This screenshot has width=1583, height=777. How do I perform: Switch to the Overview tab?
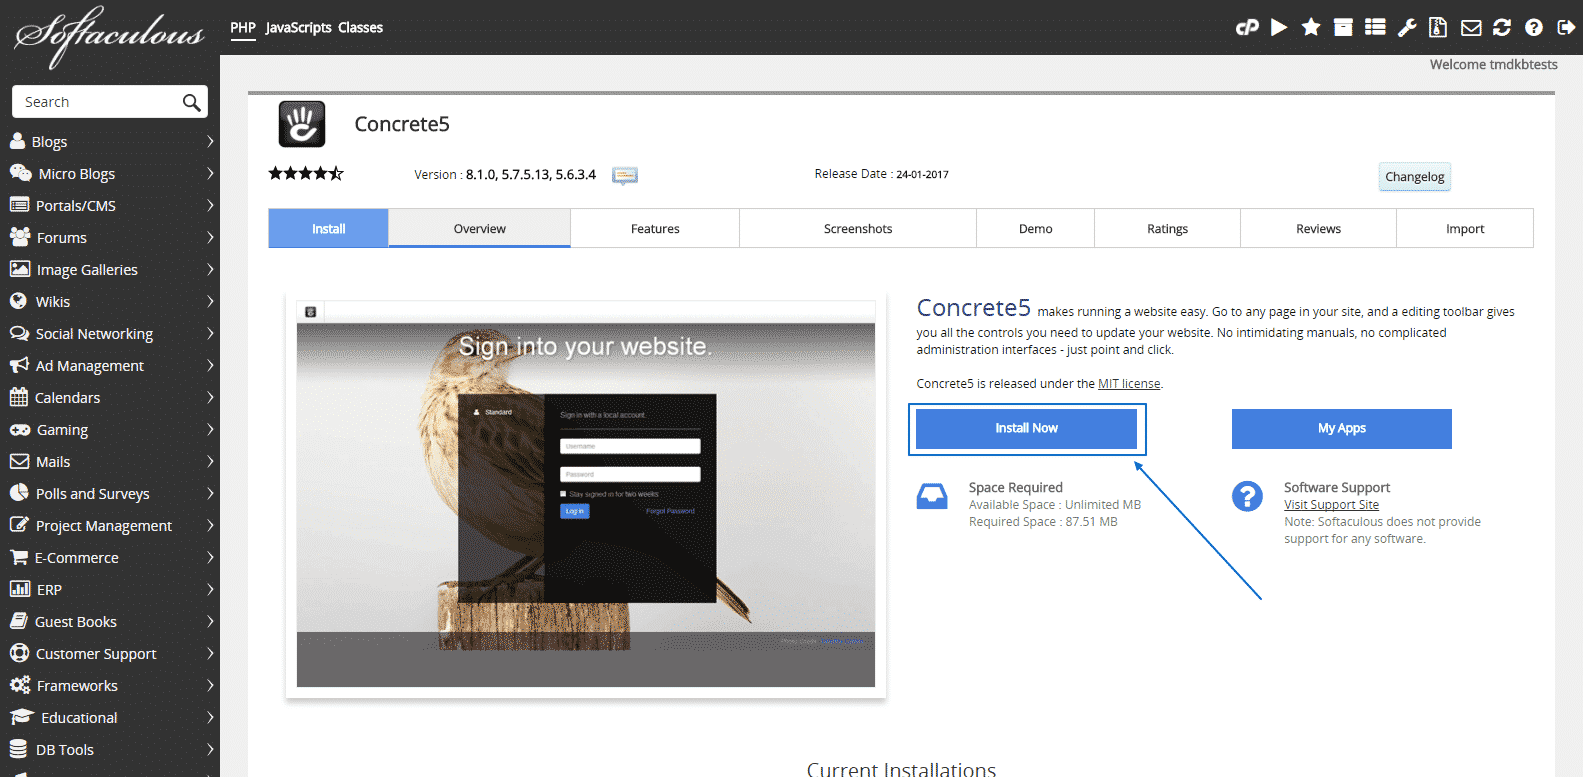coord(480,229)
